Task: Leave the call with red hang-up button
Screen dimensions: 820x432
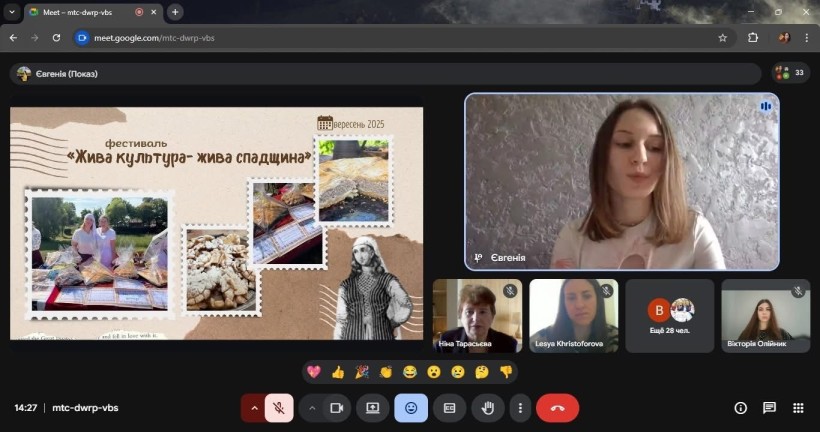Action: (x=557, y=408)
